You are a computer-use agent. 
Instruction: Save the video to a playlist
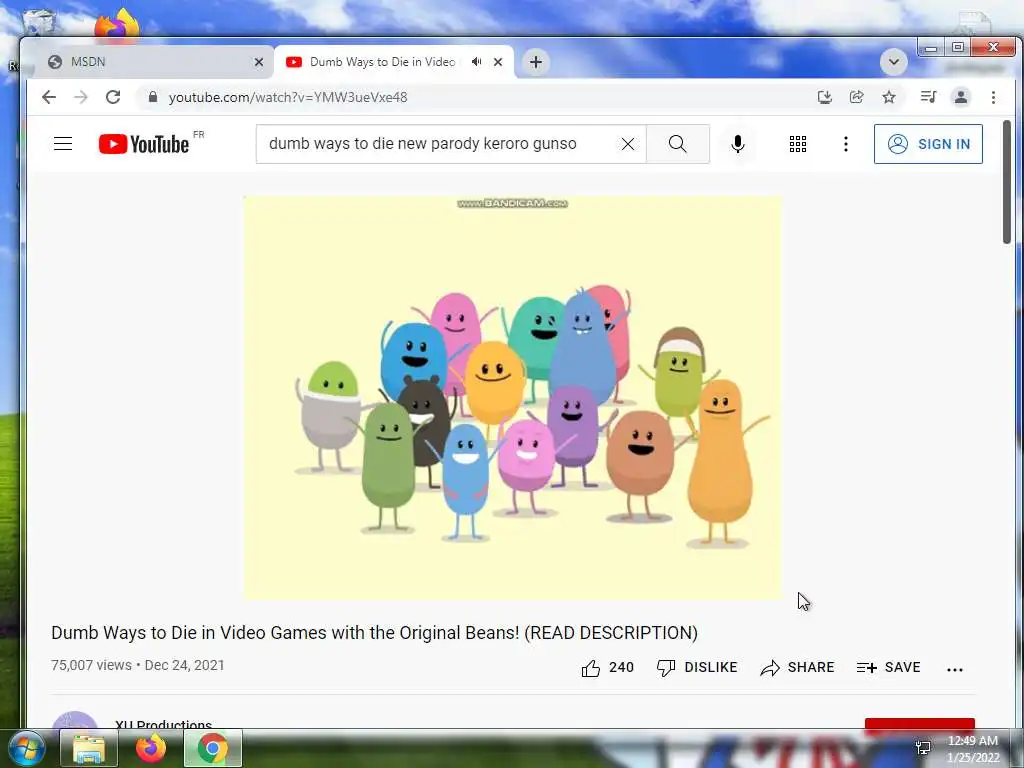tap(888, 667)
